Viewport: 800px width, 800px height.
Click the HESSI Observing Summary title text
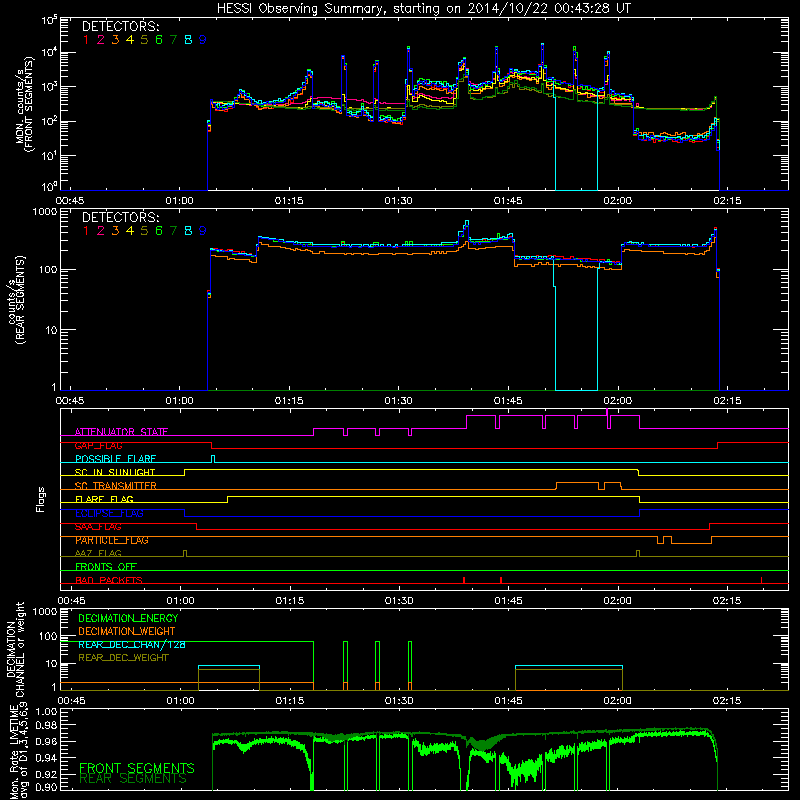pyautogui.click(x=423, y=9)
